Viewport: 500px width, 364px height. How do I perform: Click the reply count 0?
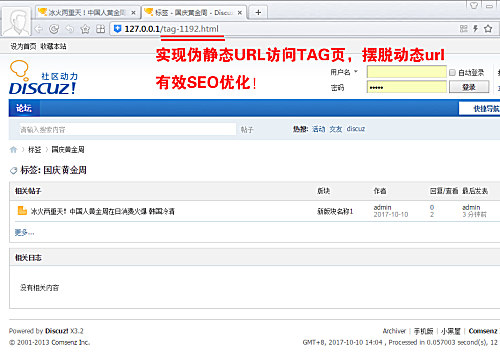[x=432, y=207]
